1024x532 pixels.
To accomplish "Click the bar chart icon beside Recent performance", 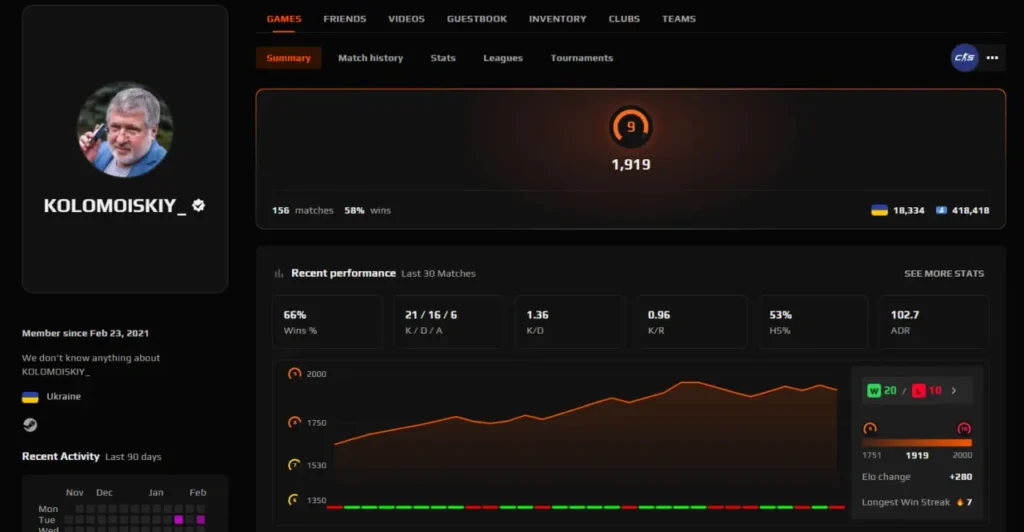I will pyautogui.click(x=279, y=274).
